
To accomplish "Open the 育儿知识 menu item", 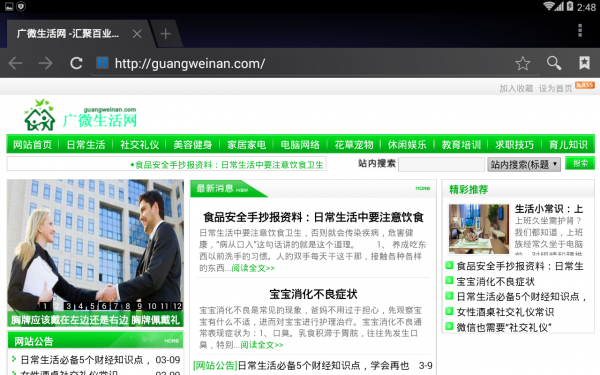I will [x=568, y=145].
